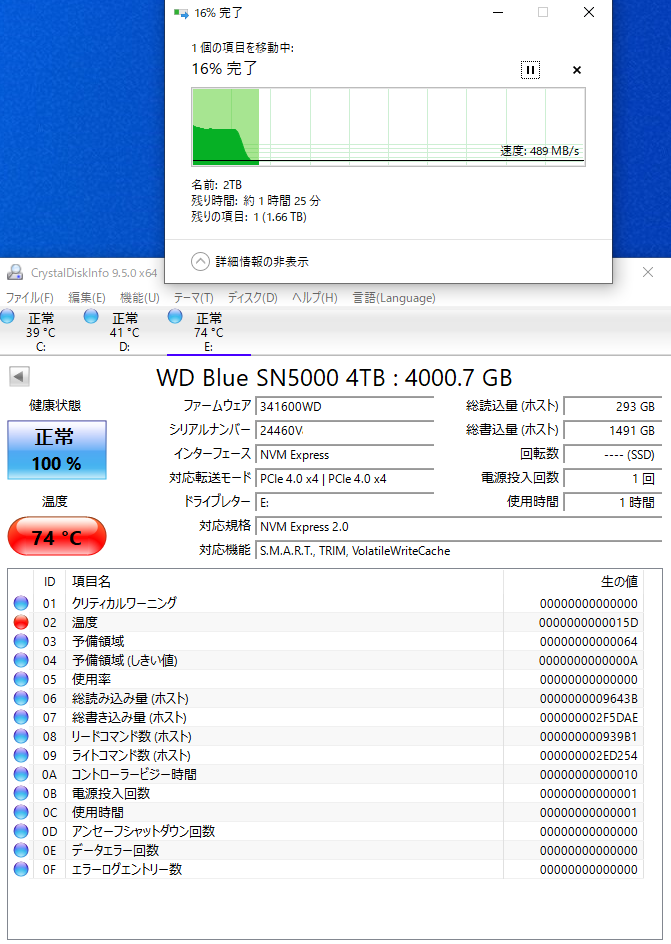The height and width of the screenshot is (944, 671).
Task: Click the CrystalDiskInfo app icon in title bar
Action: (15, 273)
